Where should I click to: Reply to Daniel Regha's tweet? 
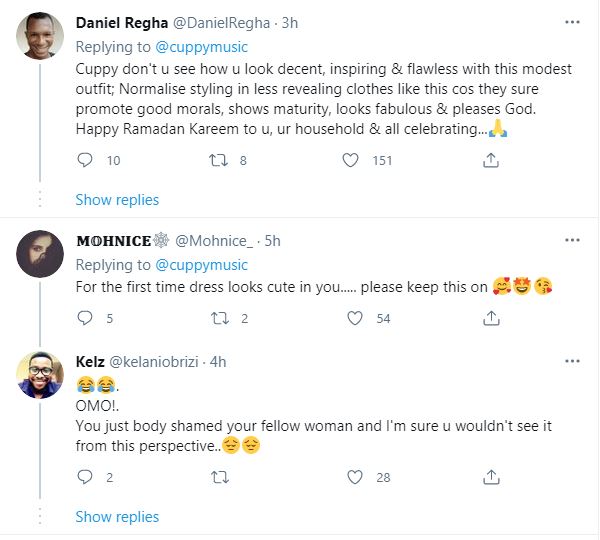click(x=86, y=159)
